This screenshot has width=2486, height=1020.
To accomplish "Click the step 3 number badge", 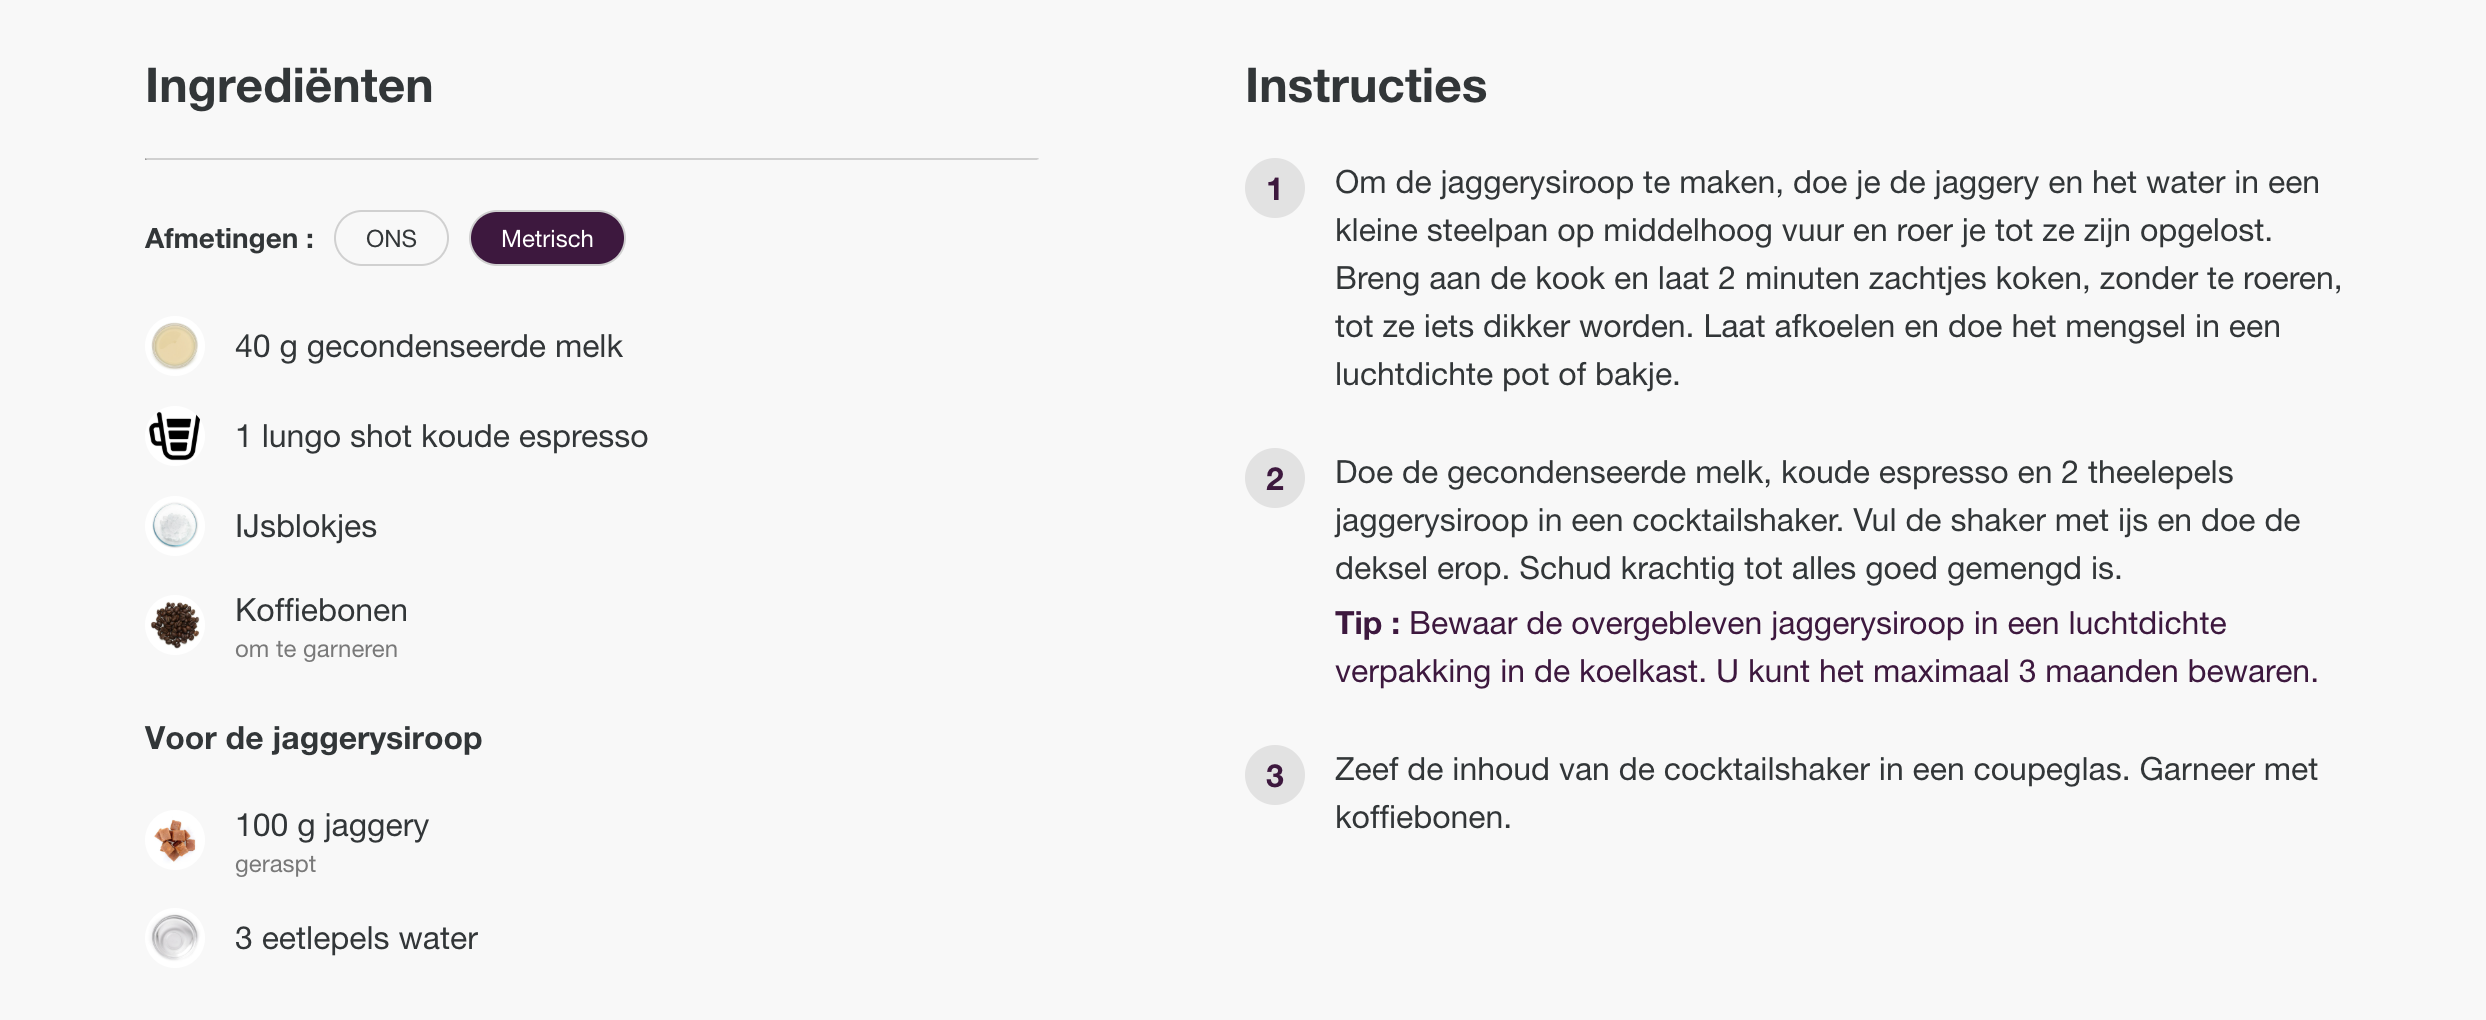I will tap(1274, 775).
